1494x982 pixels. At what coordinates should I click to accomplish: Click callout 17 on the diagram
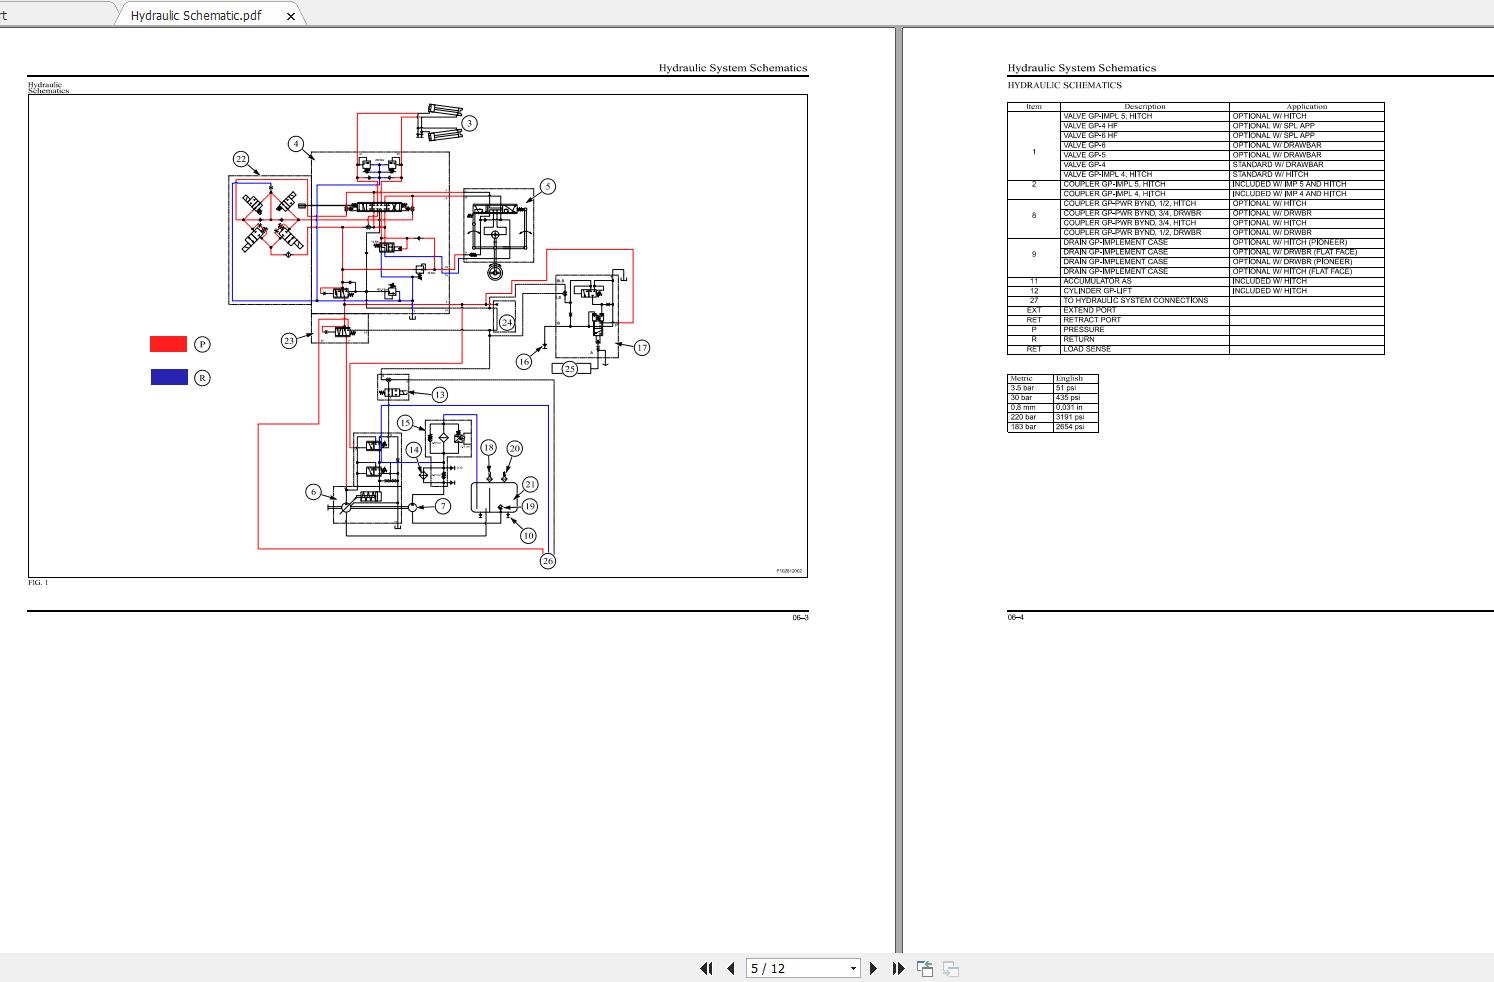642,348
